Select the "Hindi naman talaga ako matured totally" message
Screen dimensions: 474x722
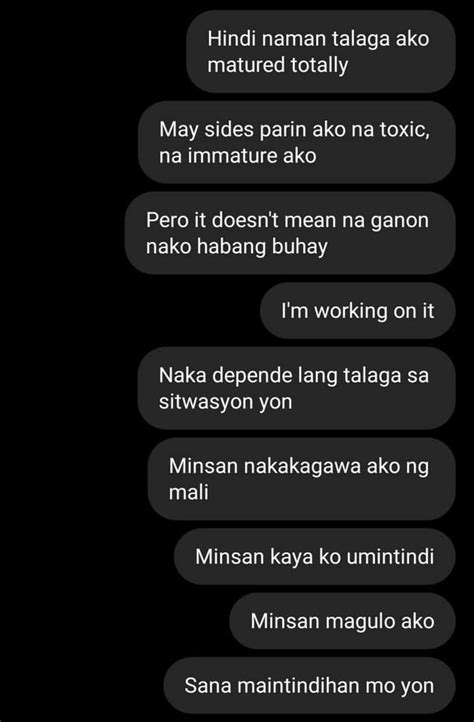coord(321,52)
